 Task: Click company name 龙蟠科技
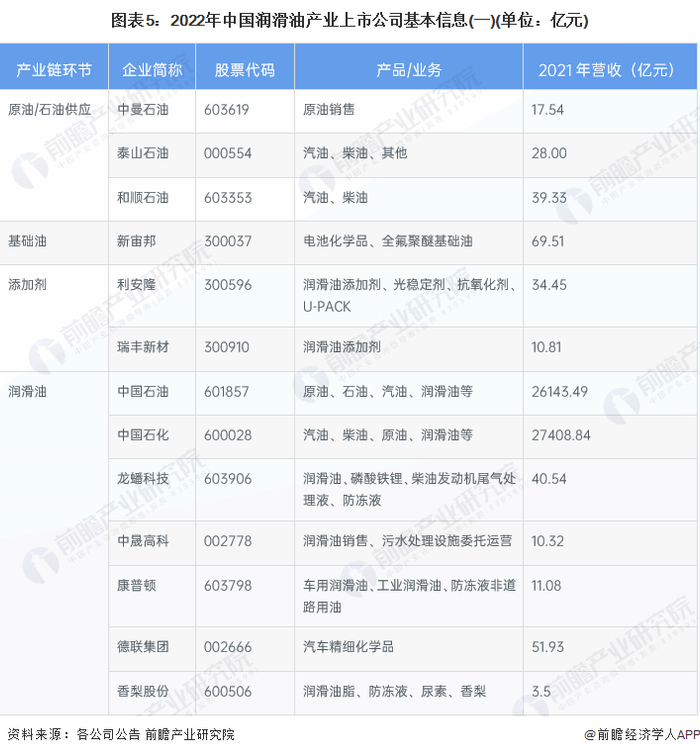click(143, 479)
